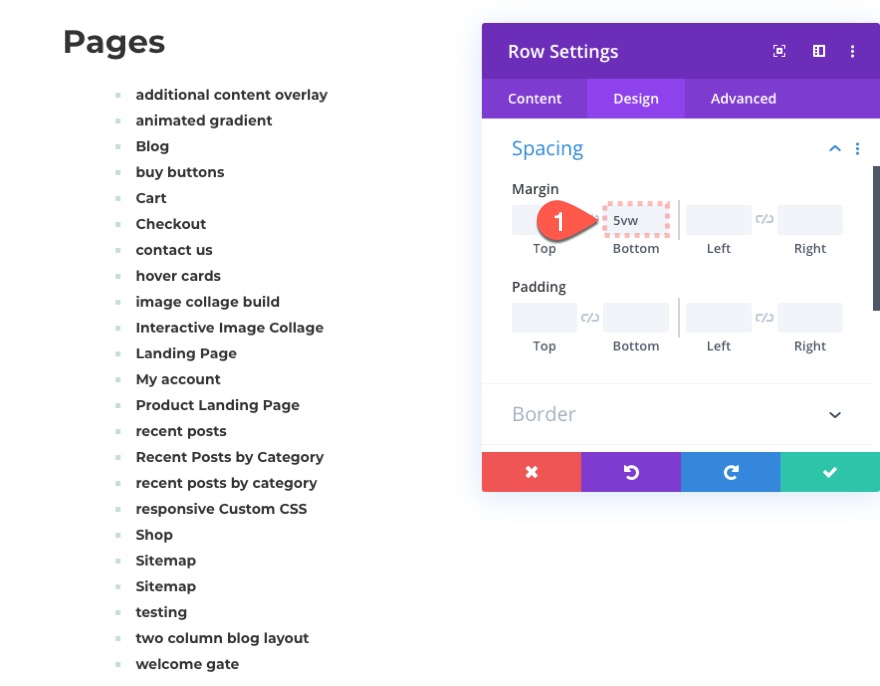Image resolution: width=880 pixels, height=686 pixels.
Task: Discard changes with the red X button
Action: tap(531, 471)
